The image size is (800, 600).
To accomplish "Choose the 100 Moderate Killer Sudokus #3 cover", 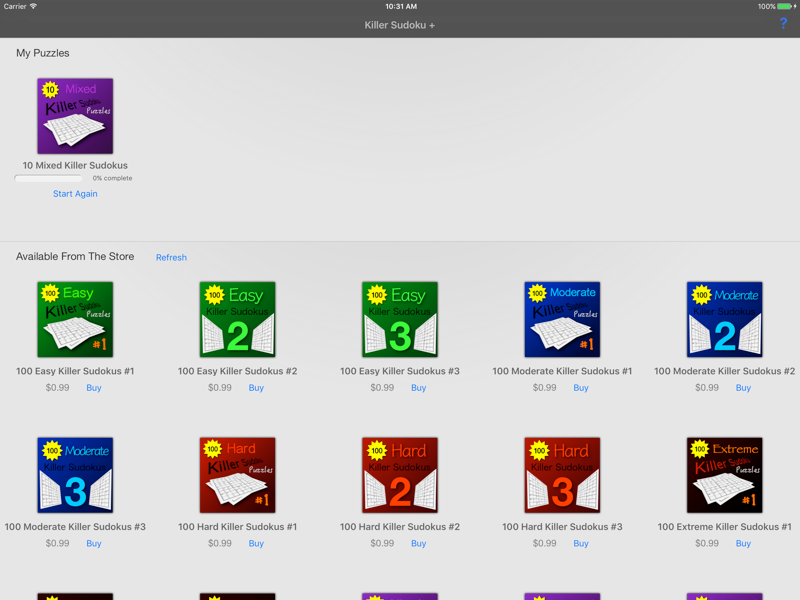I will point(75,475).
